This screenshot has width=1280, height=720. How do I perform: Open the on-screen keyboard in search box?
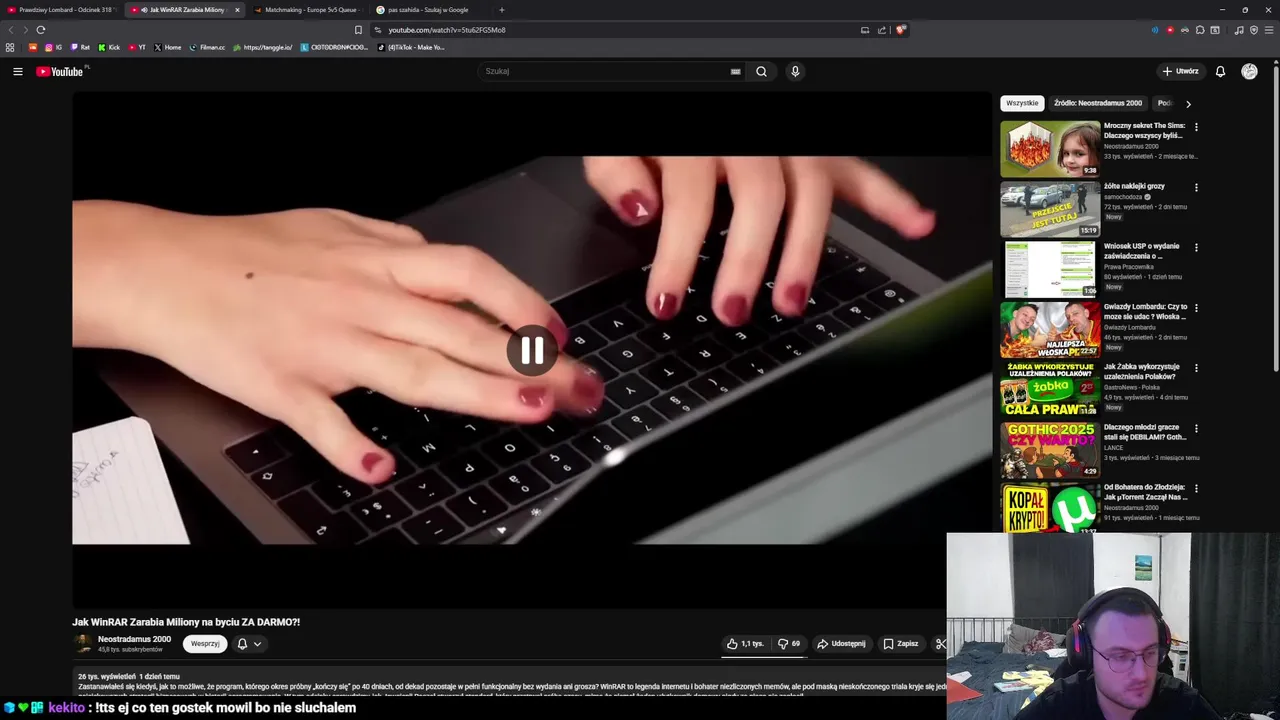pyautogui.click(x=735, y=71)
